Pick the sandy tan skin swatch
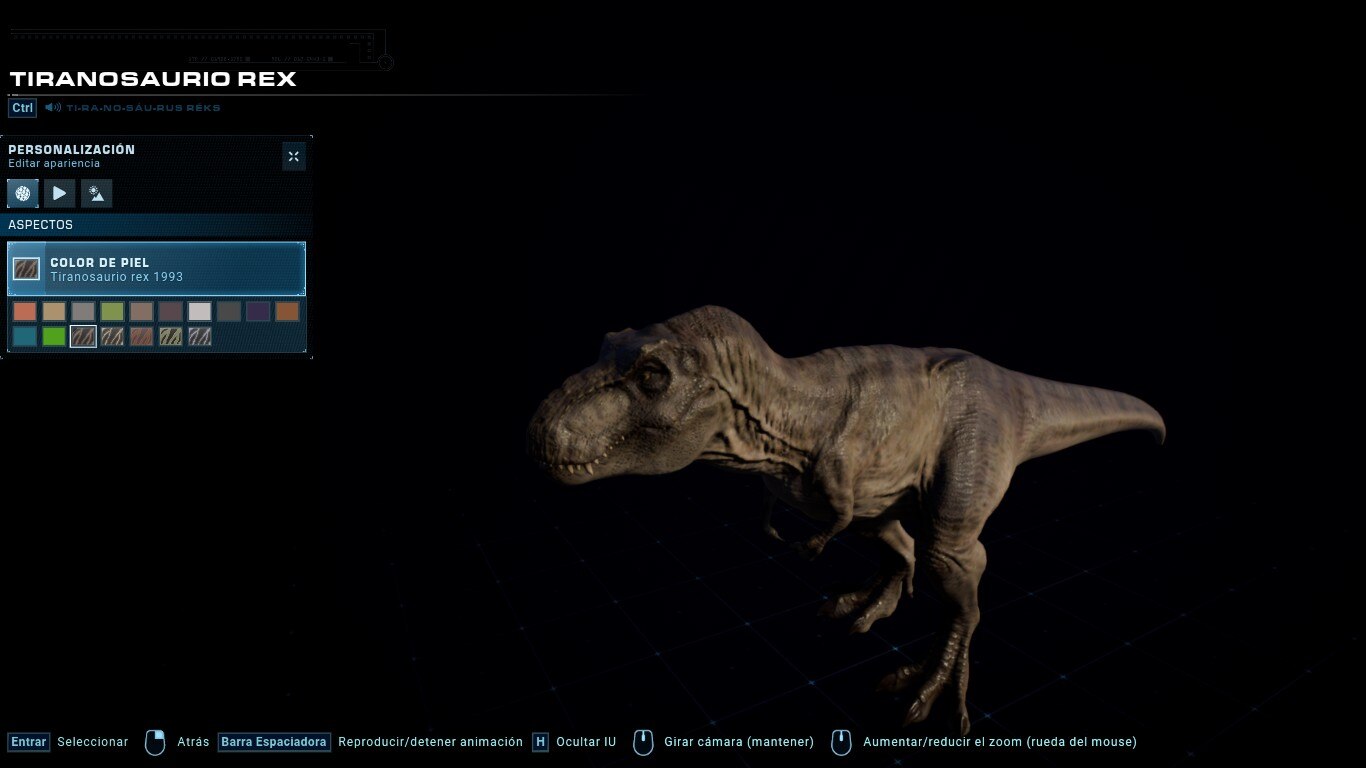 [x=54, y=311]
